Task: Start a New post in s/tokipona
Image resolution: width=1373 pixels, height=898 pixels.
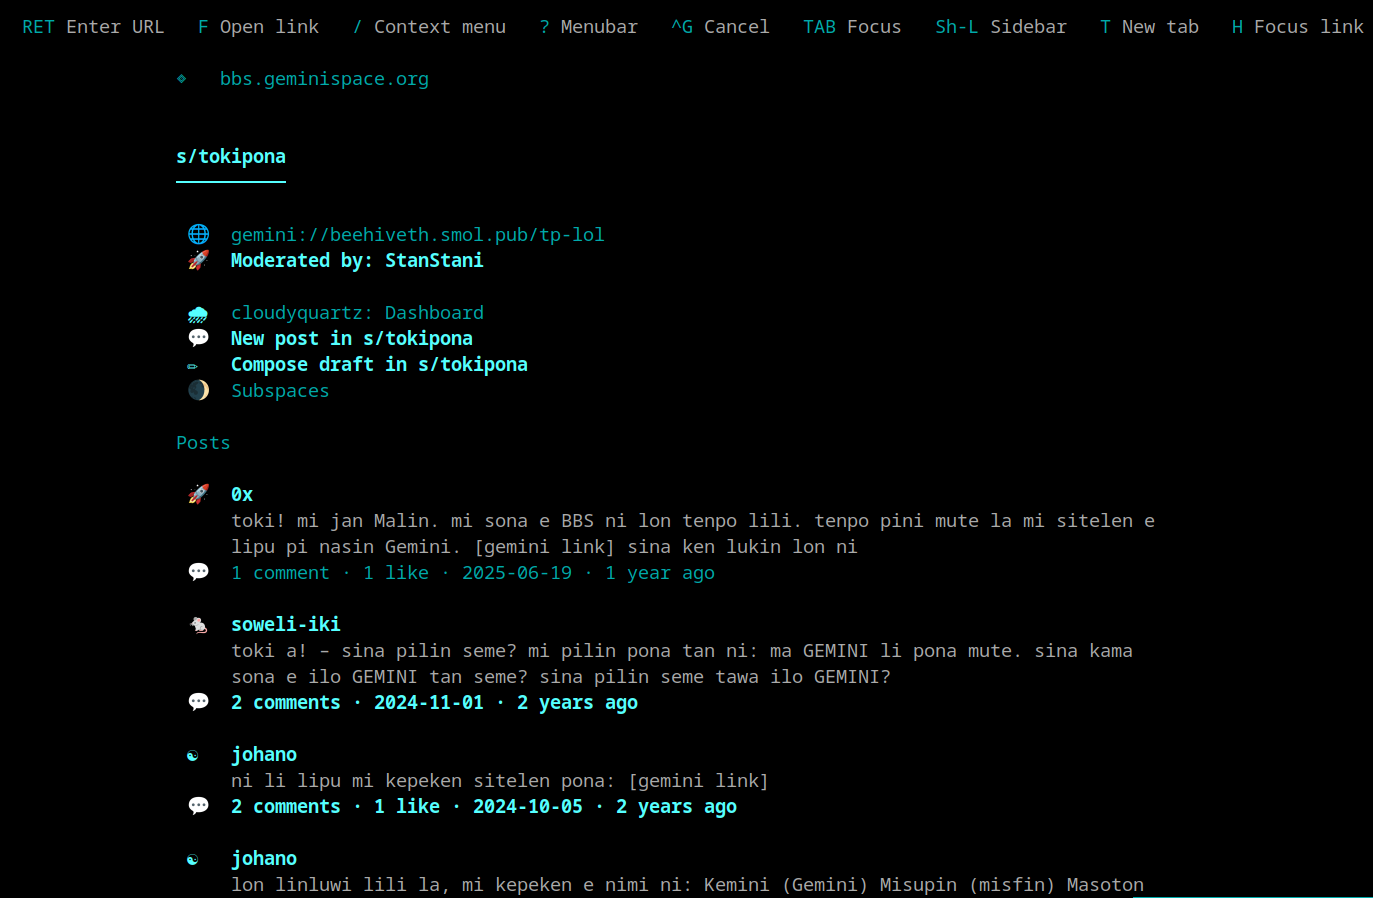Action: [352, 339]
